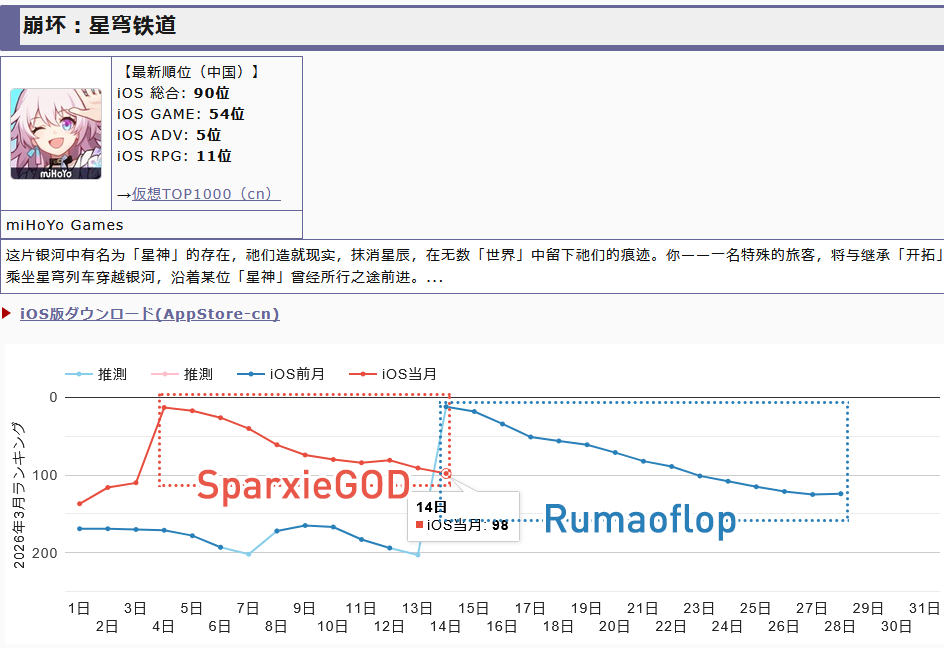Select the iOS RPG: 11位 ranking text

click(x=175, y=156)
